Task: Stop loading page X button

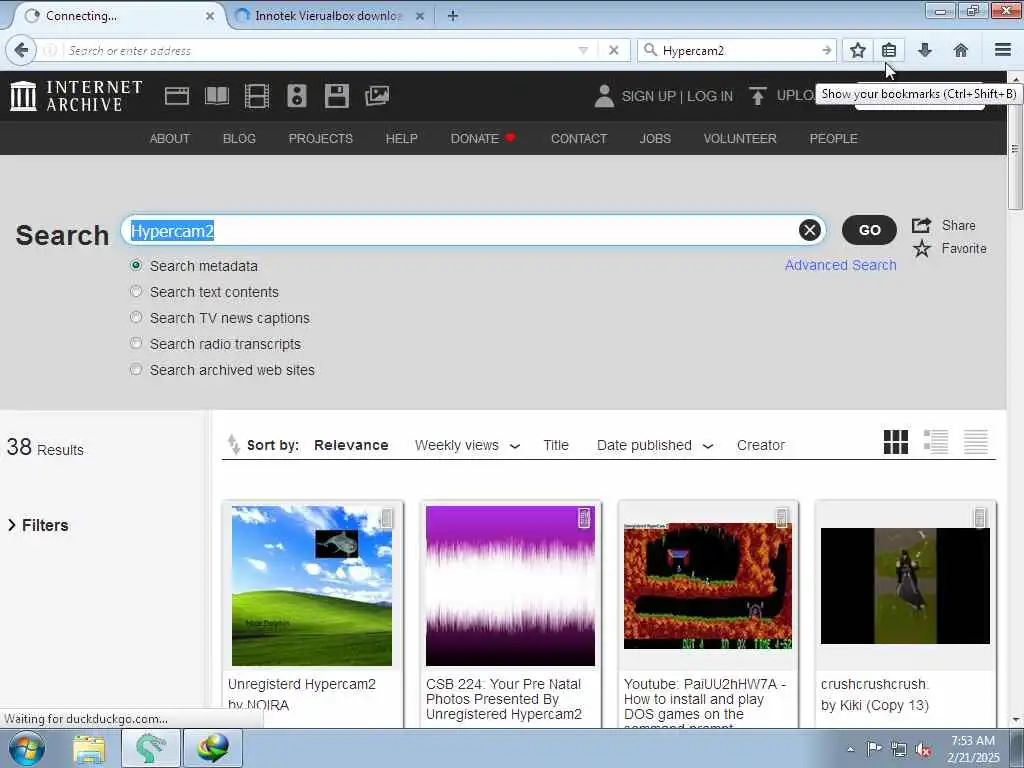Action: pos(614,50)
